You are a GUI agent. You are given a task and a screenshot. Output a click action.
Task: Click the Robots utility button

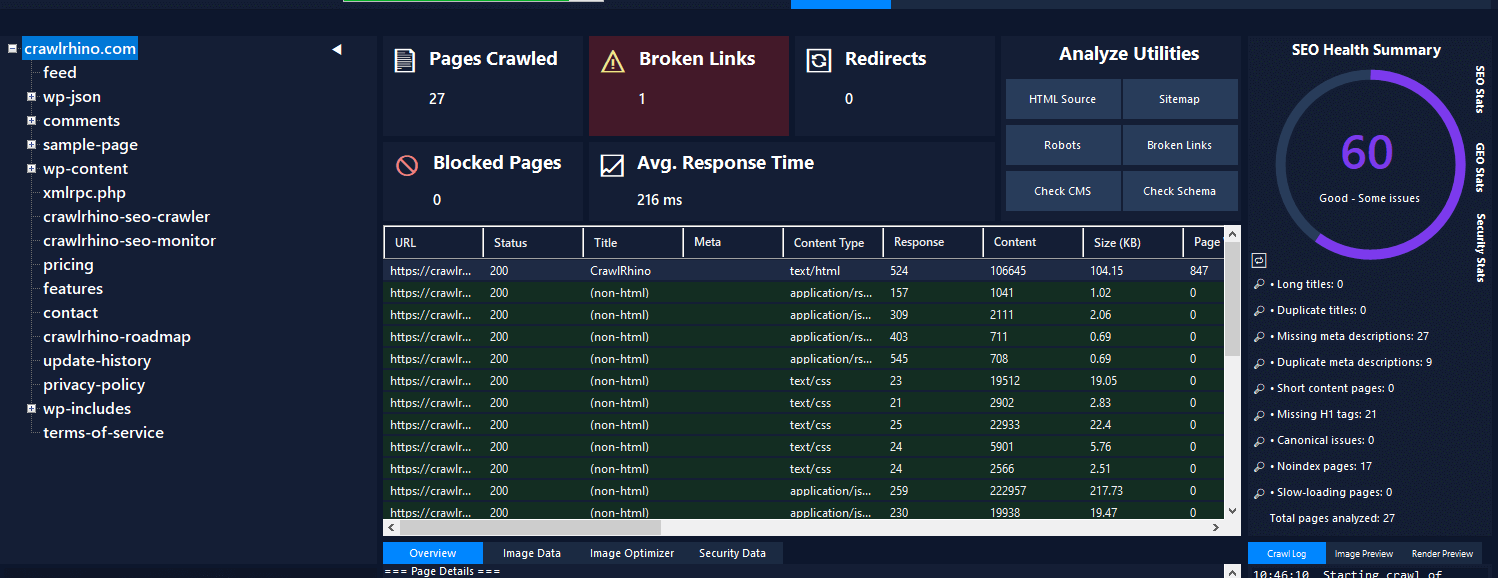(1063, 145)
